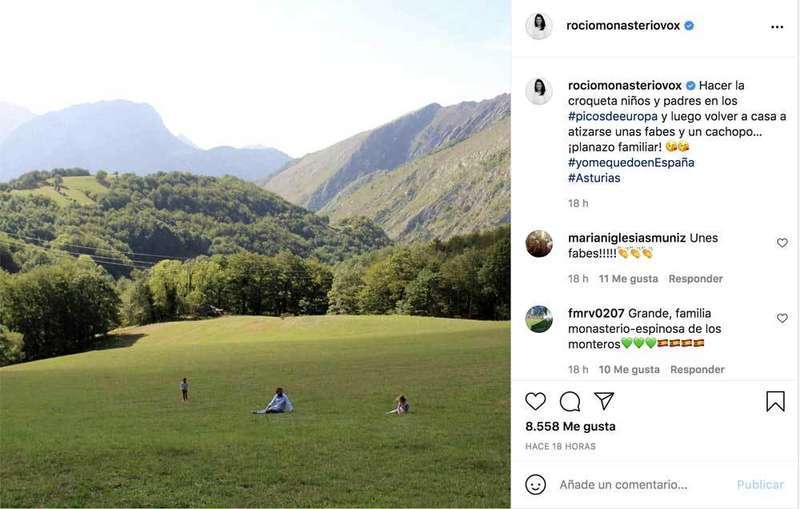The image size is (800, 509).
Task: Reply to fmrv0207's comment
Action: pyautogui.click(x=697, y=370)
